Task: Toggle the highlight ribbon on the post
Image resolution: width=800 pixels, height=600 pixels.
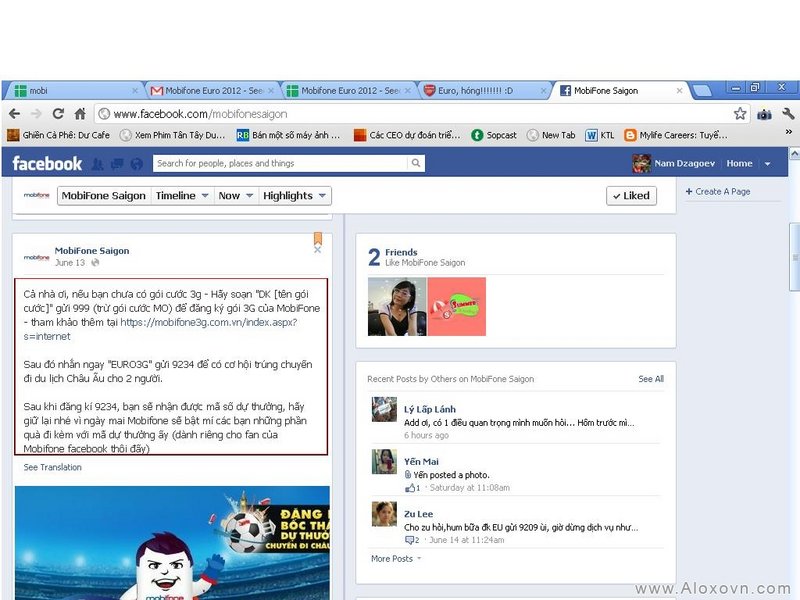Action: coord(318,239)
